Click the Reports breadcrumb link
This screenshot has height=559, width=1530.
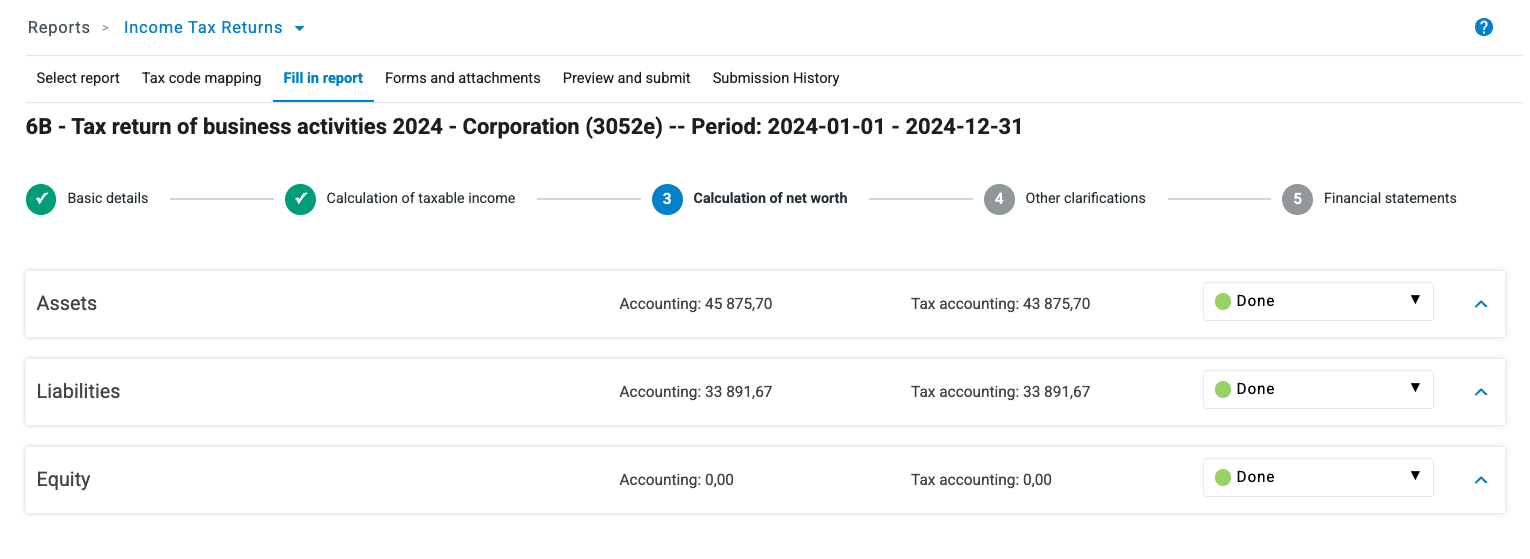[59, 28]
